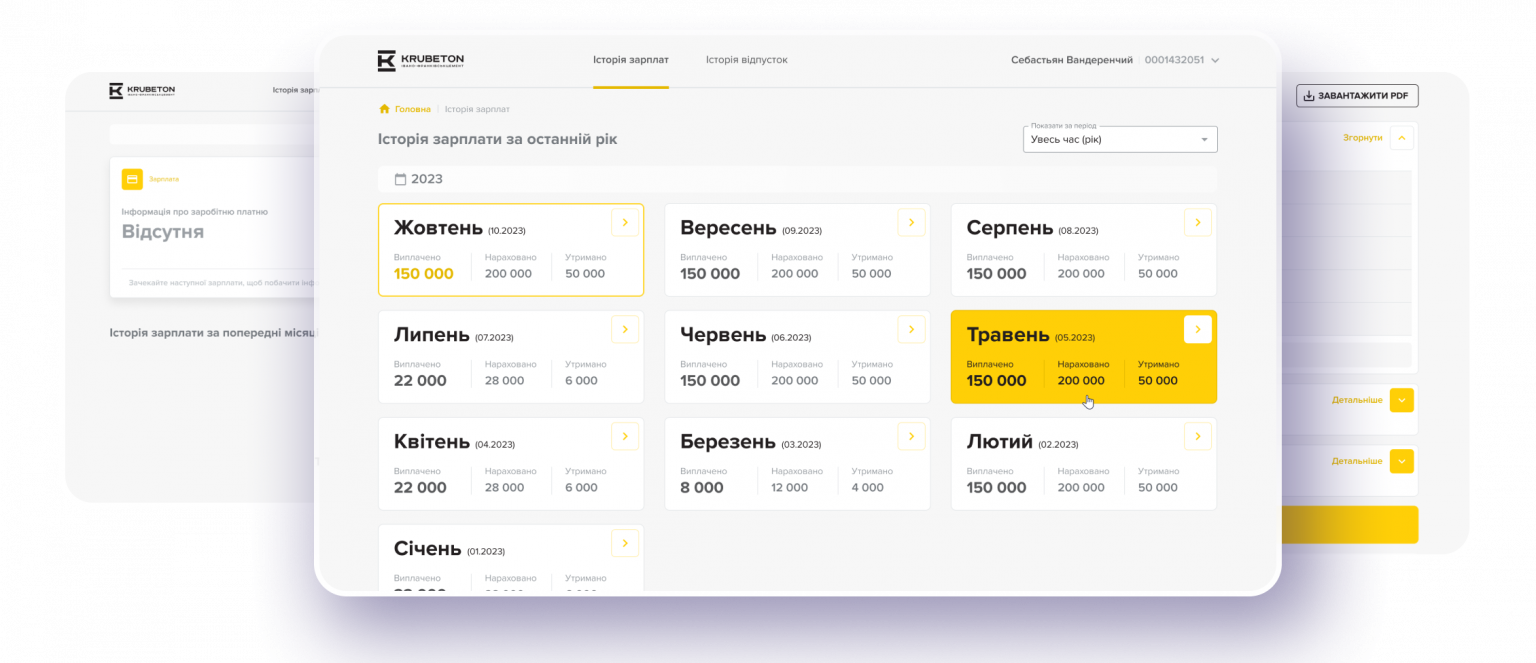Viewport: 1536px width, 663px height.
Task: Open October salary details arrow
Action: (x=624, y=222)
